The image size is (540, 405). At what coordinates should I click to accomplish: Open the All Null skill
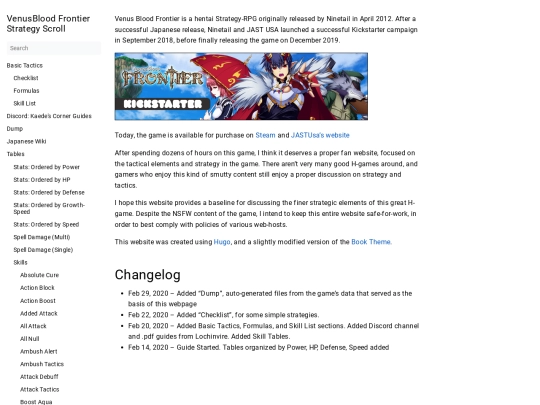click(x=30, y=339)
